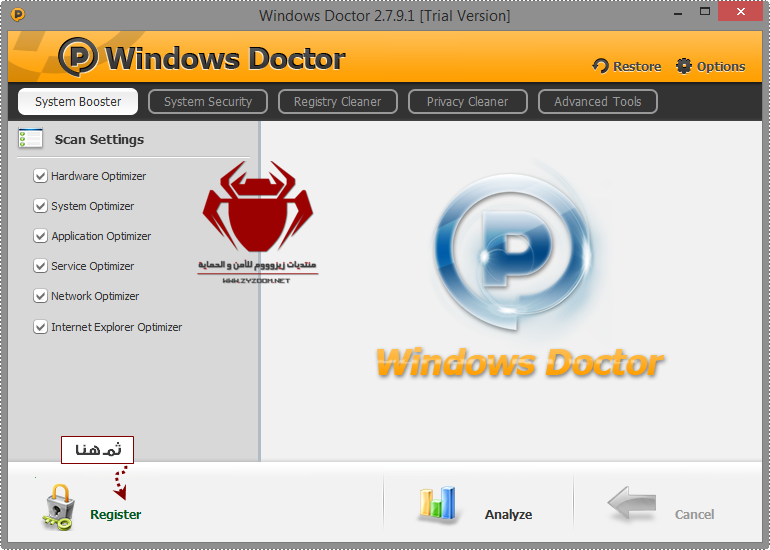The width and height of the screenshot is (770, 550).
Task: Click the Restore arrow icon
Action: [601, 66]
